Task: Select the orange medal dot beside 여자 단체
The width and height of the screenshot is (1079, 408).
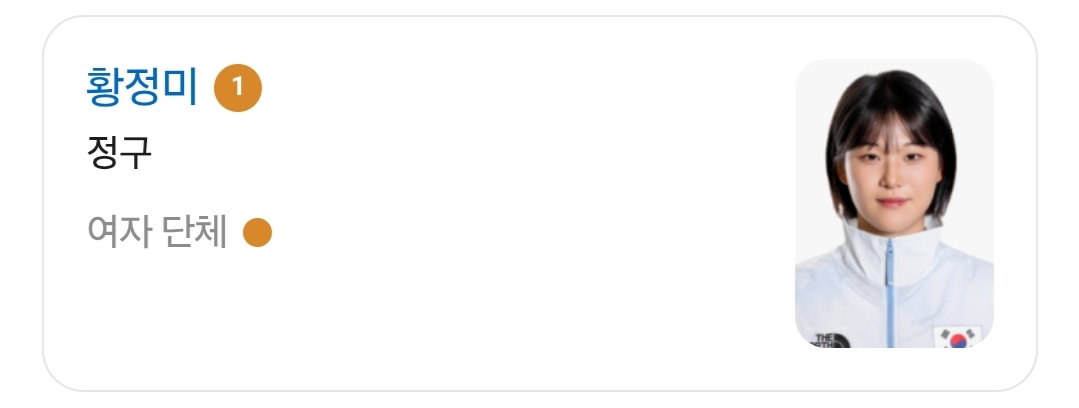Action: (257, 232)
